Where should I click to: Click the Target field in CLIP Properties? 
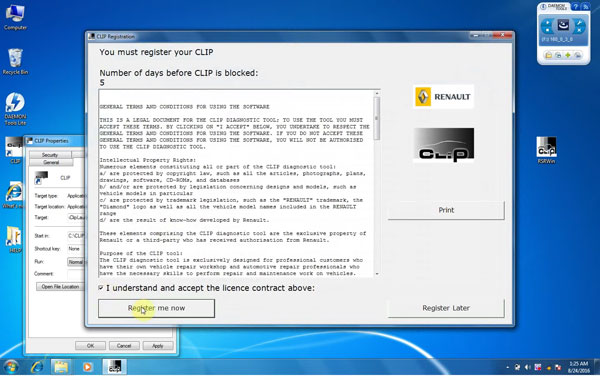(x=77, y=217)
